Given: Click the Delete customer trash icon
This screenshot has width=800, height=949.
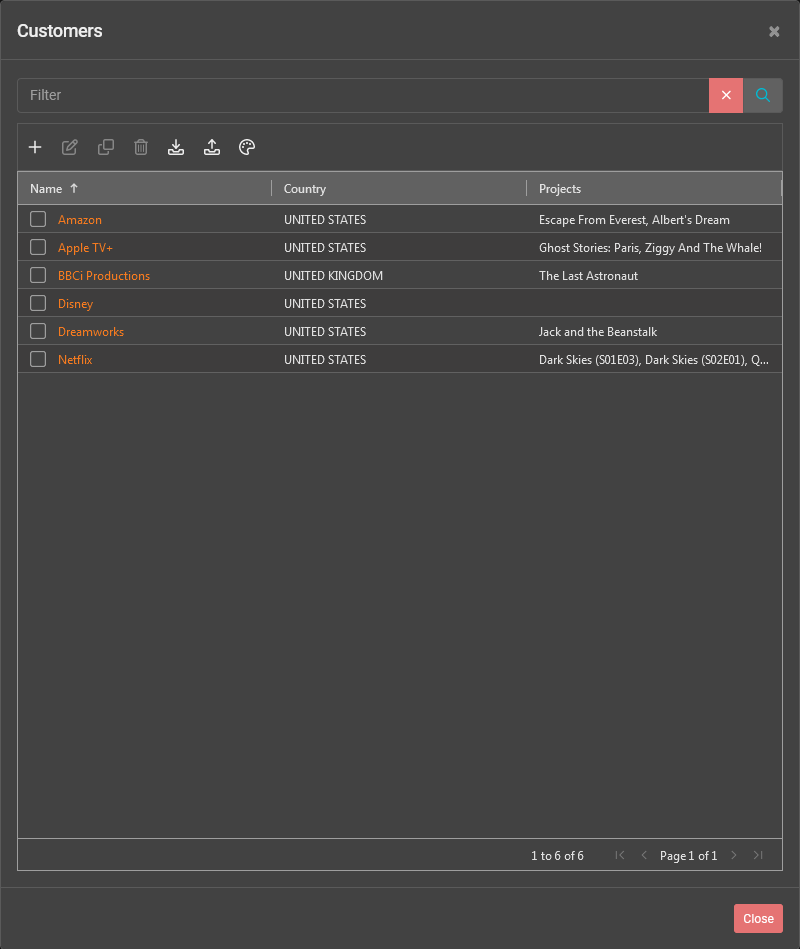Looking at the screenshot, I should [x=141, y=147].
